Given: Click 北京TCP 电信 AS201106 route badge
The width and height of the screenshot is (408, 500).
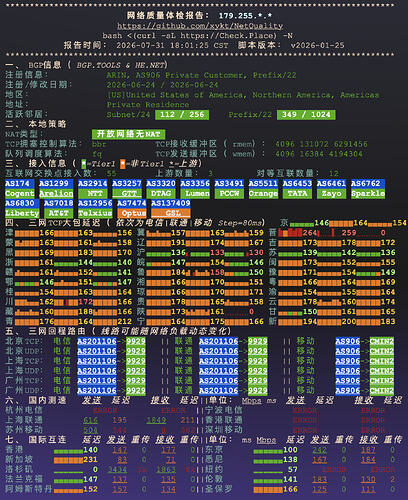Looking at the screenshot, I should click(97, 341).
